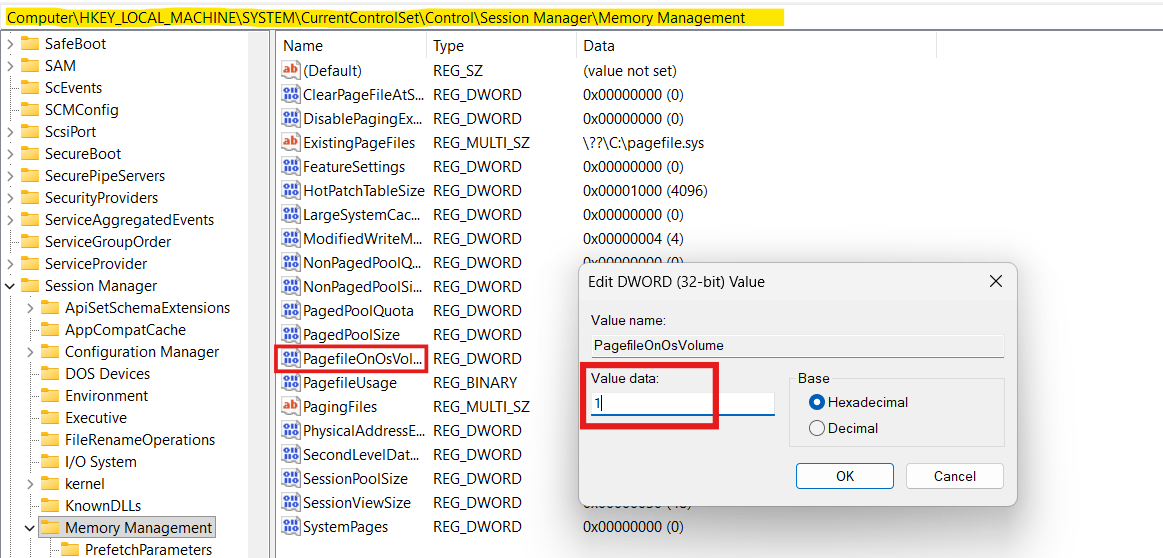Click the greyed-out Value name field
Viewport: 1163px width, 558px height.
pyautogui.click(x=797, y=346)
